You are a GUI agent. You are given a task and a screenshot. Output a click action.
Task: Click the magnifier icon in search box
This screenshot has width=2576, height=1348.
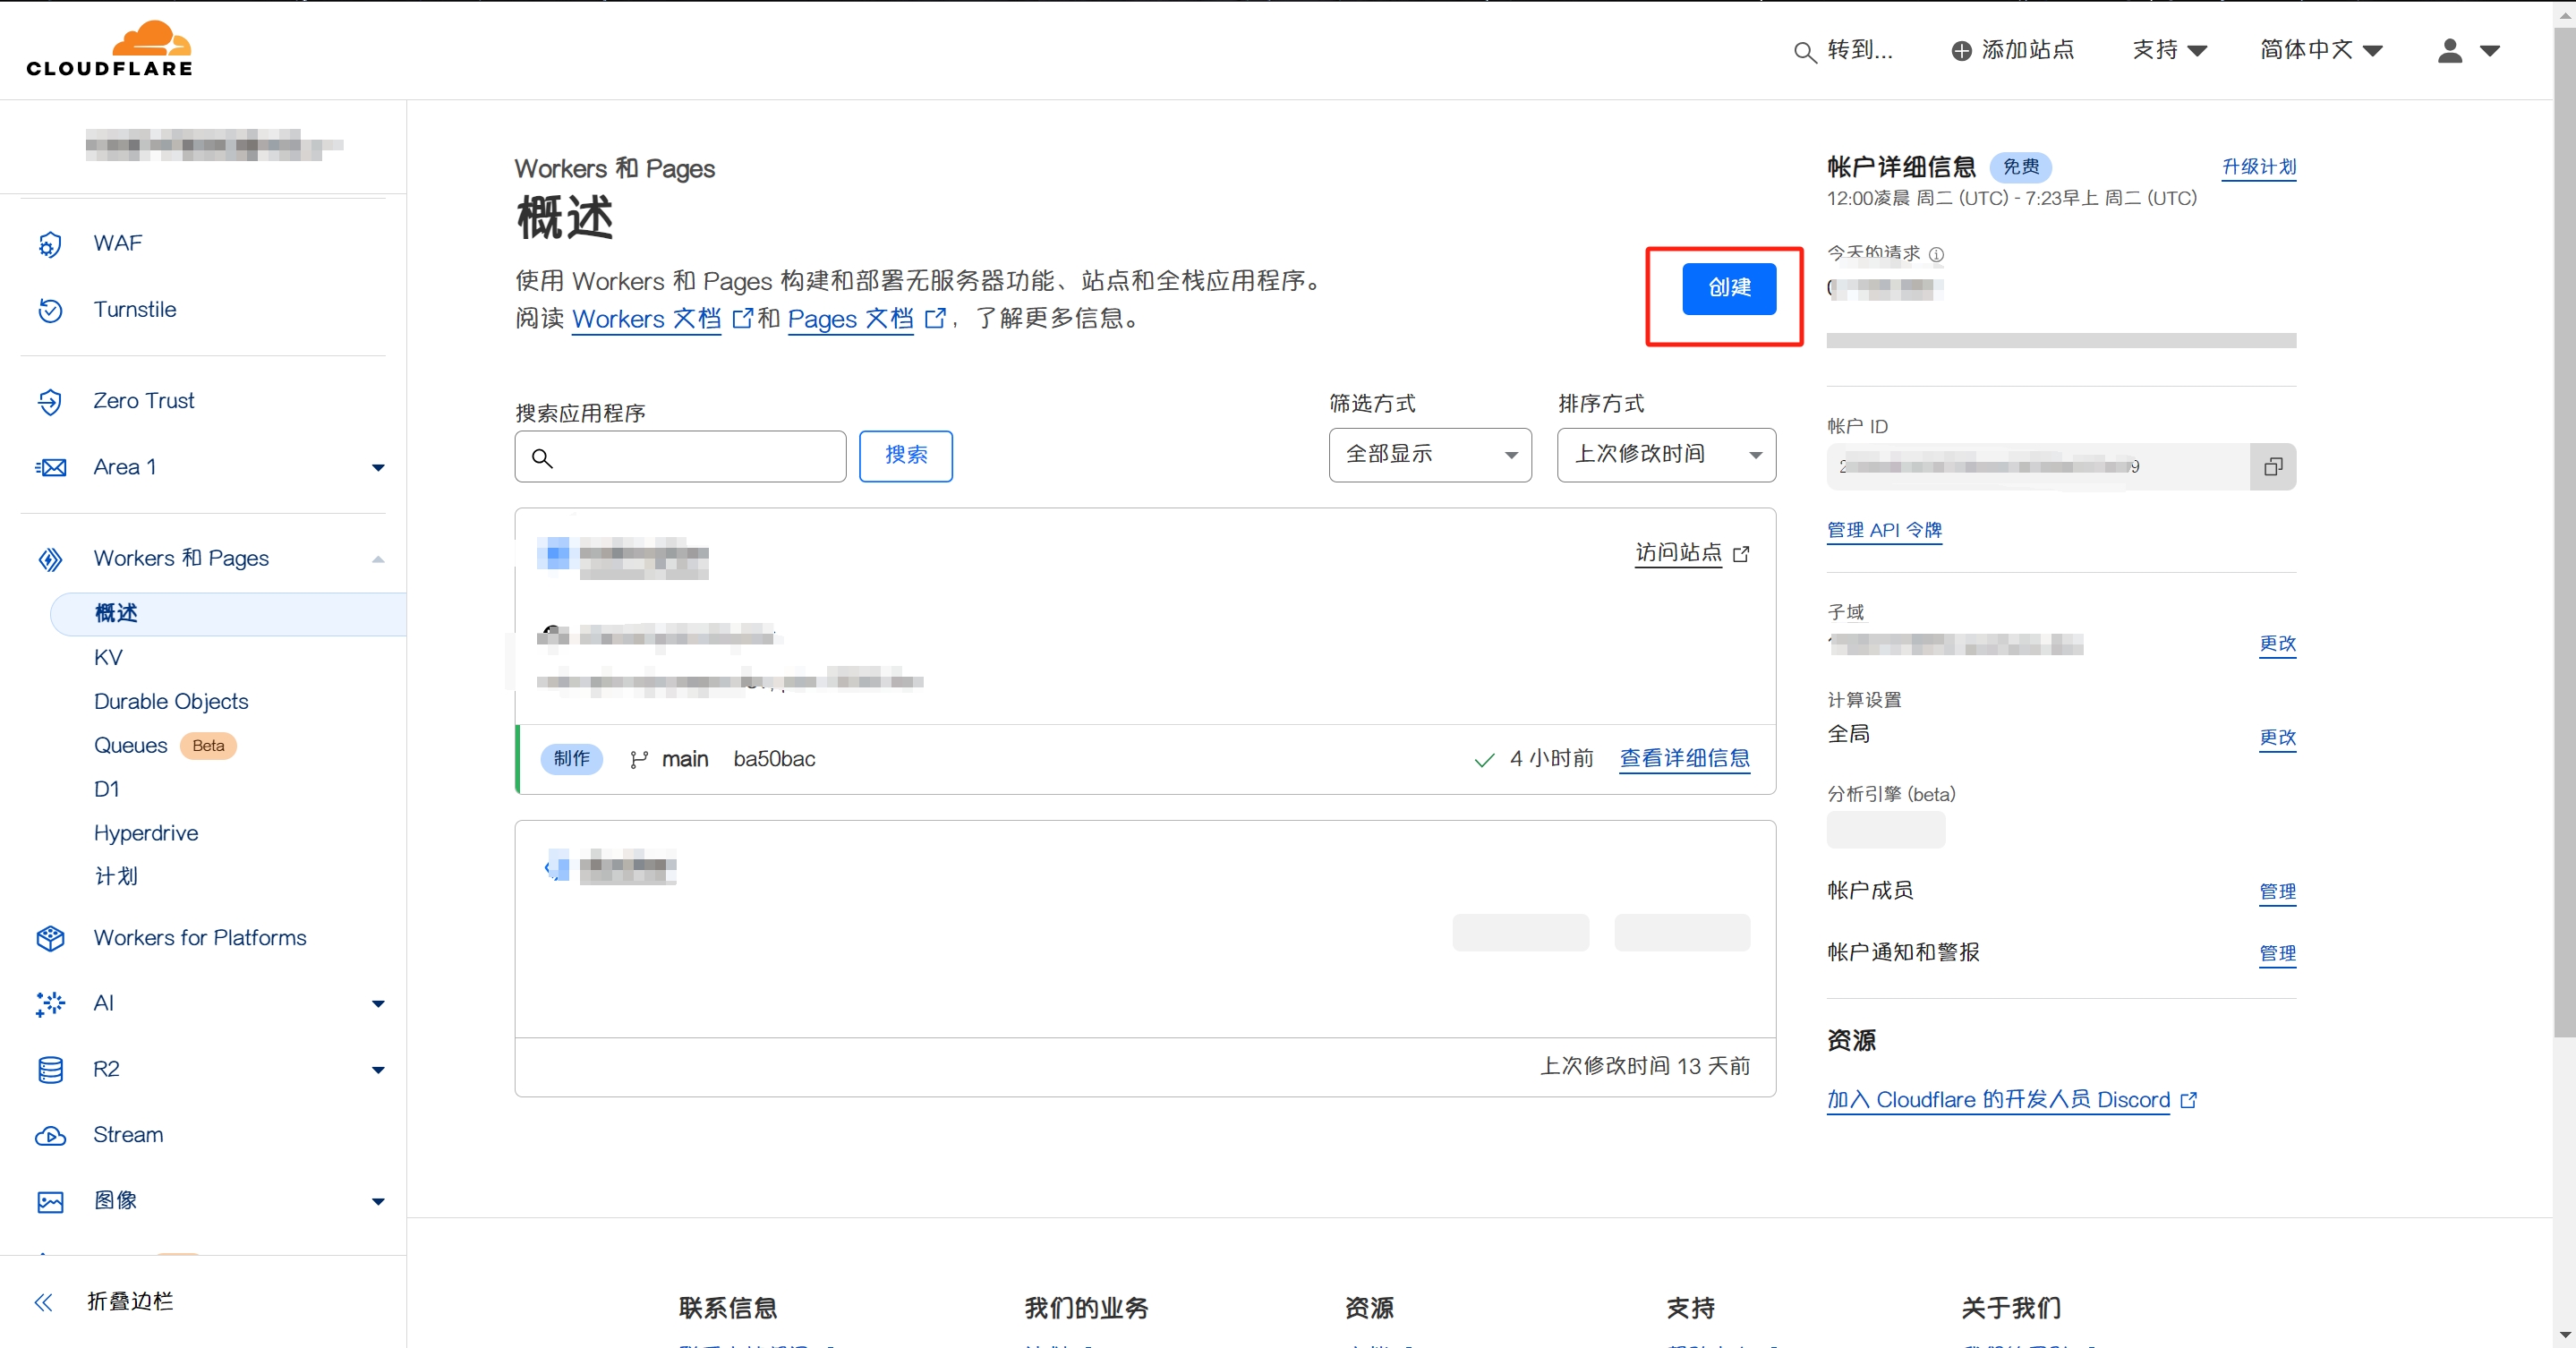[542, 458]
